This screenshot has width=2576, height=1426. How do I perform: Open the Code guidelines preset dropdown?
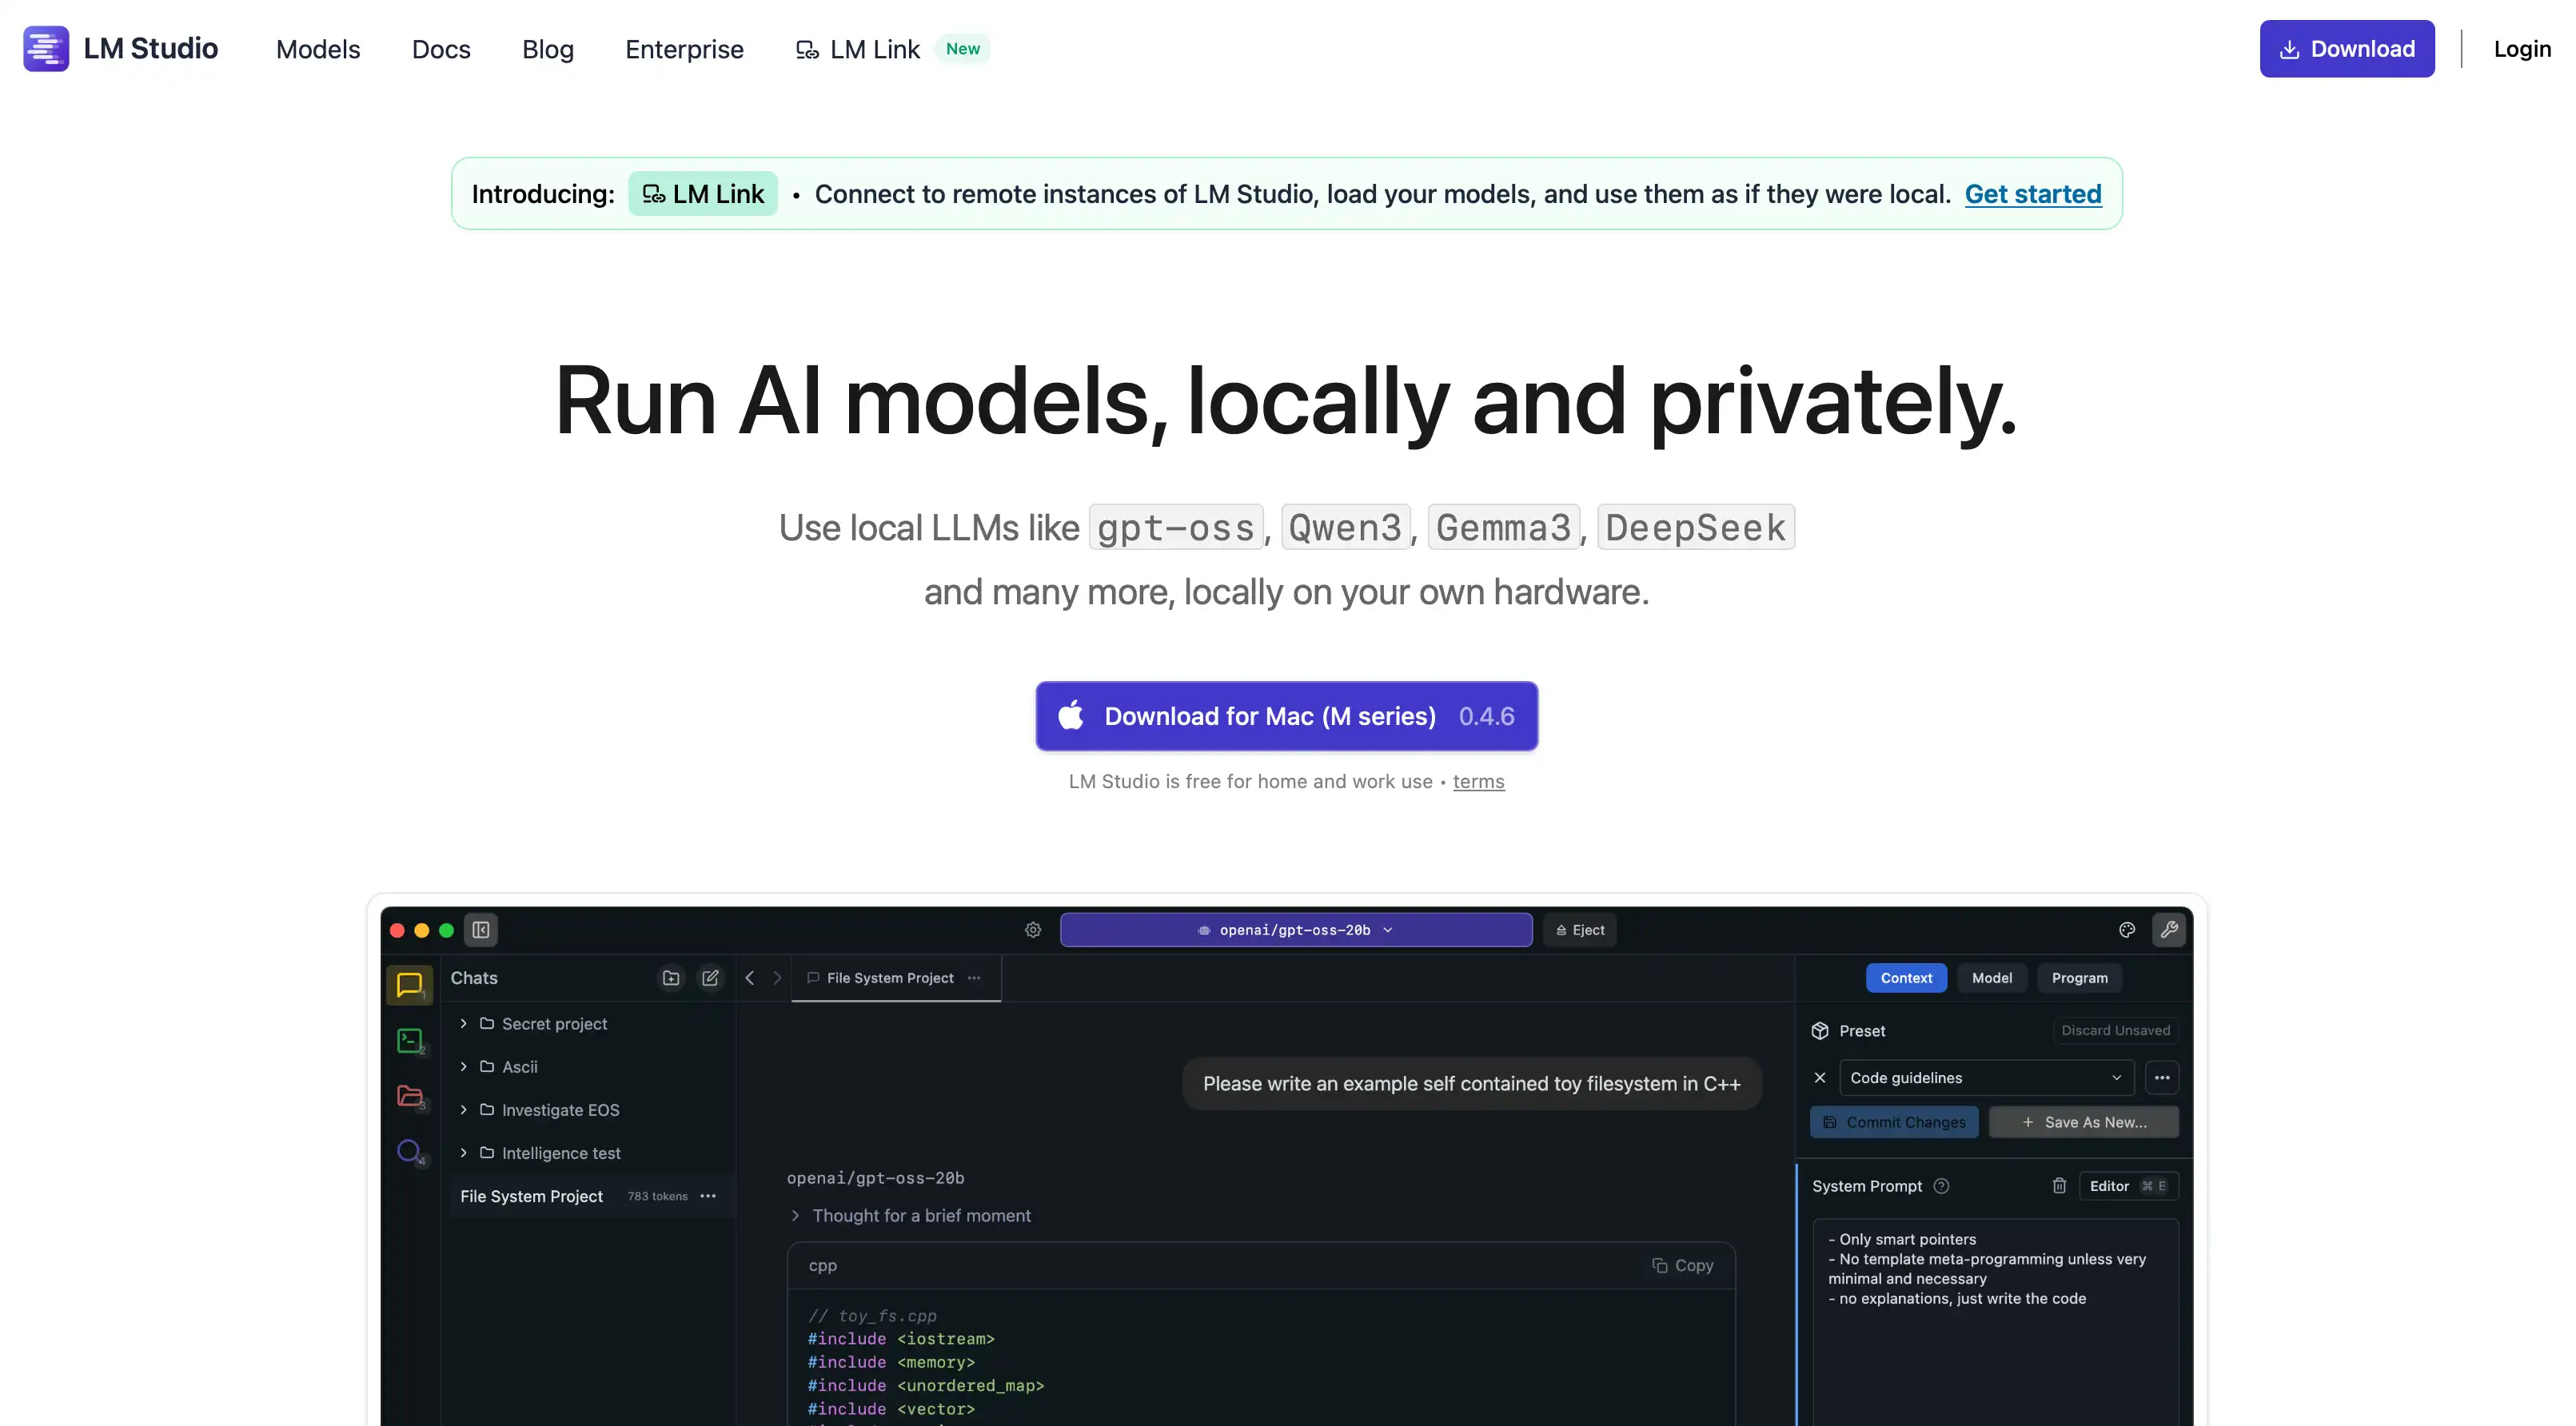click(1985, 1078)
